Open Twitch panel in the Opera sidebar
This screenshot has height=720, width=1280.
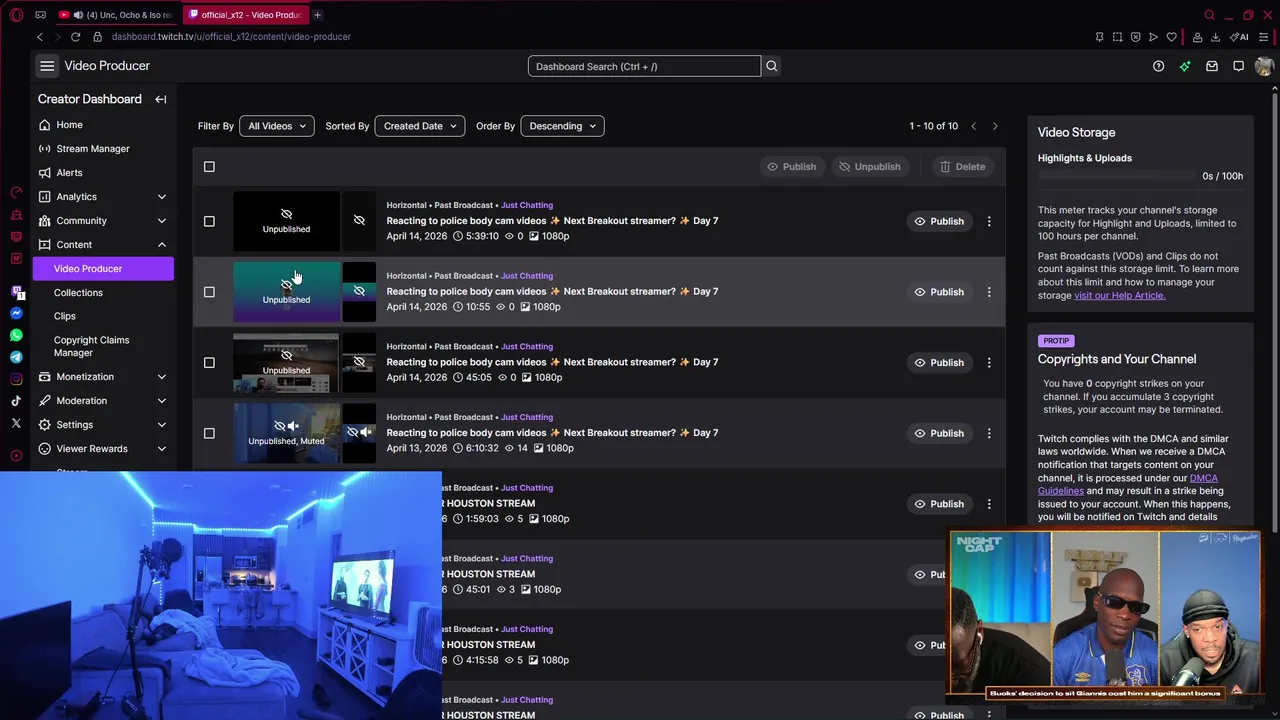(16, 291)
